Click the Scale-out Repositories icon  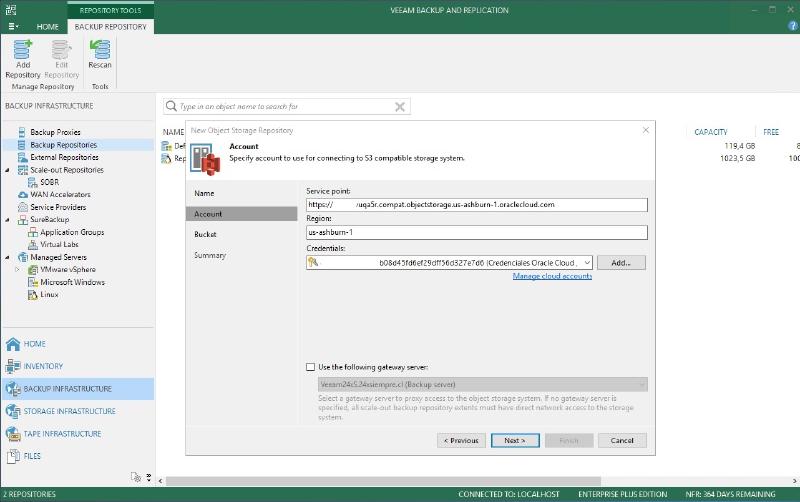pos(22,170)
